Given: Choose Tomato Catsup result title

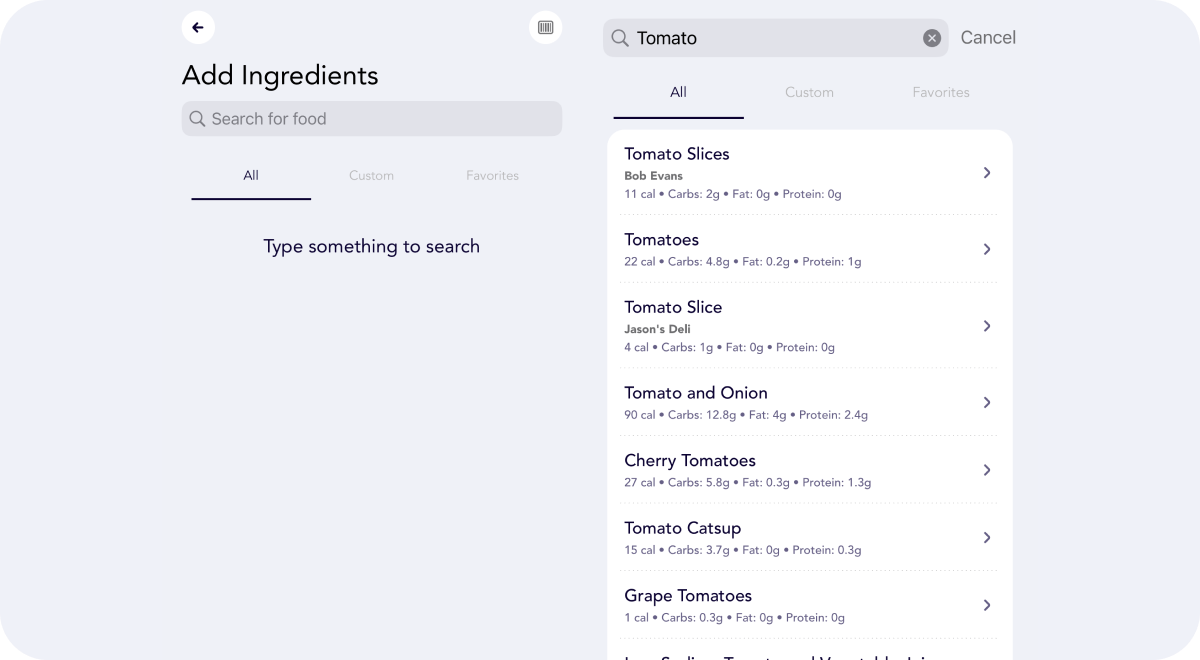Looking at the screenshot, I should pyautogui.click(x=683, y=528).
